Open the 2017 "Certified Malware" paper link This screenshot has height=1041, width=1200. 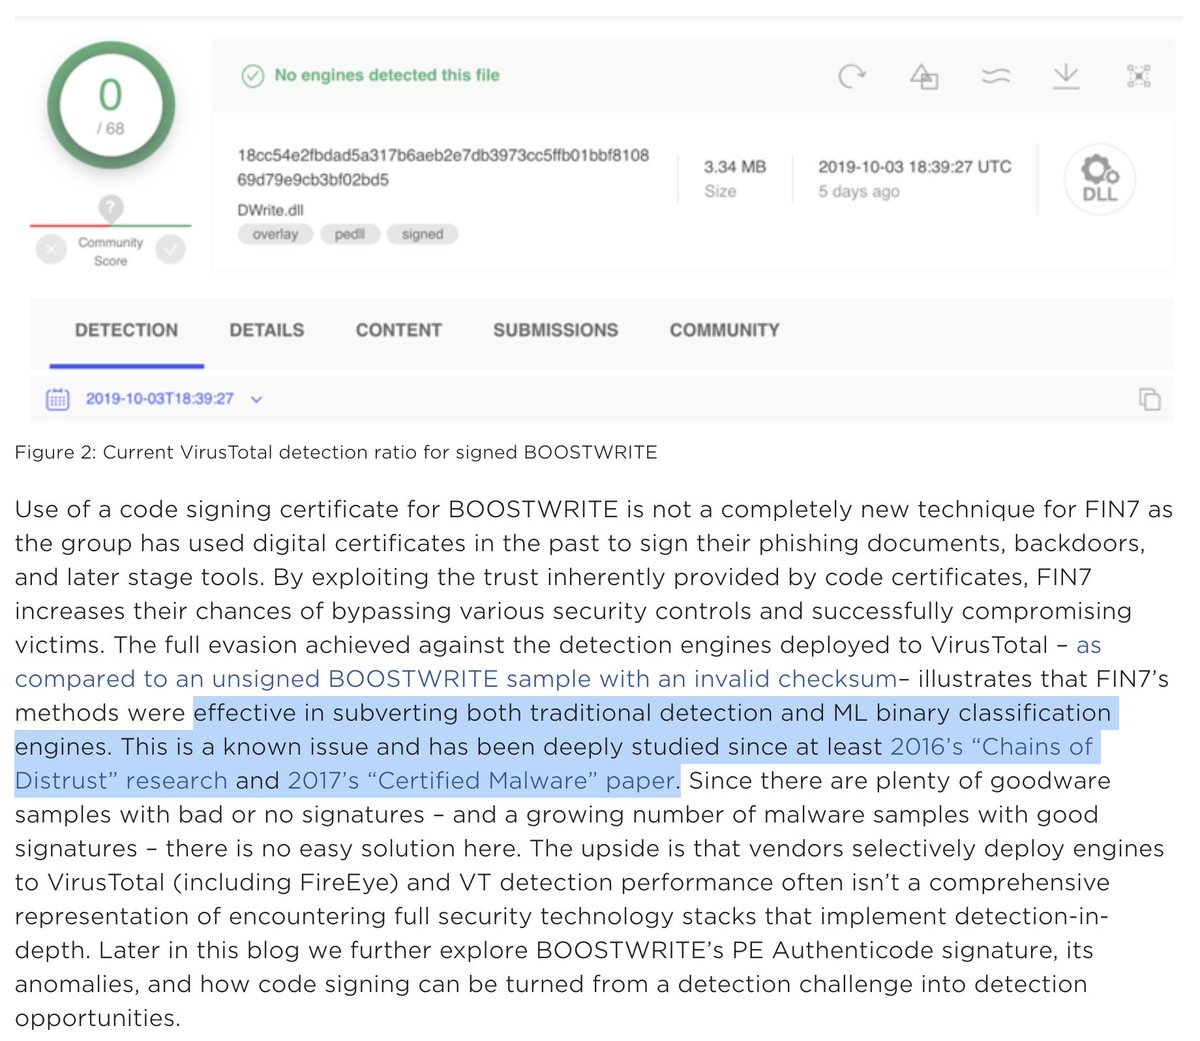tap(483, 781)
